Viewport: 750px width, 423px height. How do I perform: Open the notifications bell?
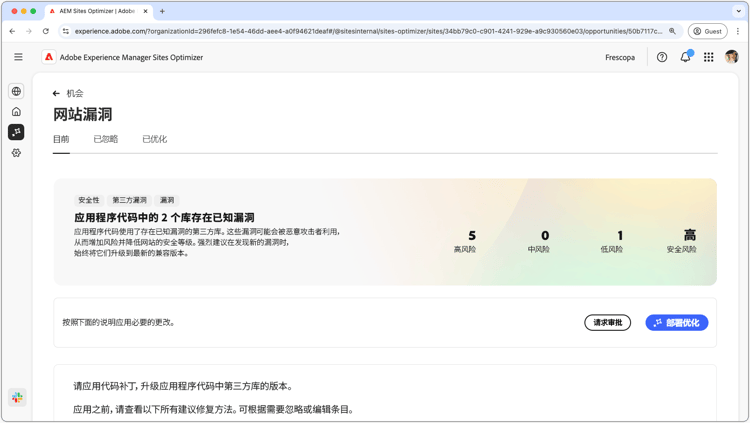(x=685, y=57)
